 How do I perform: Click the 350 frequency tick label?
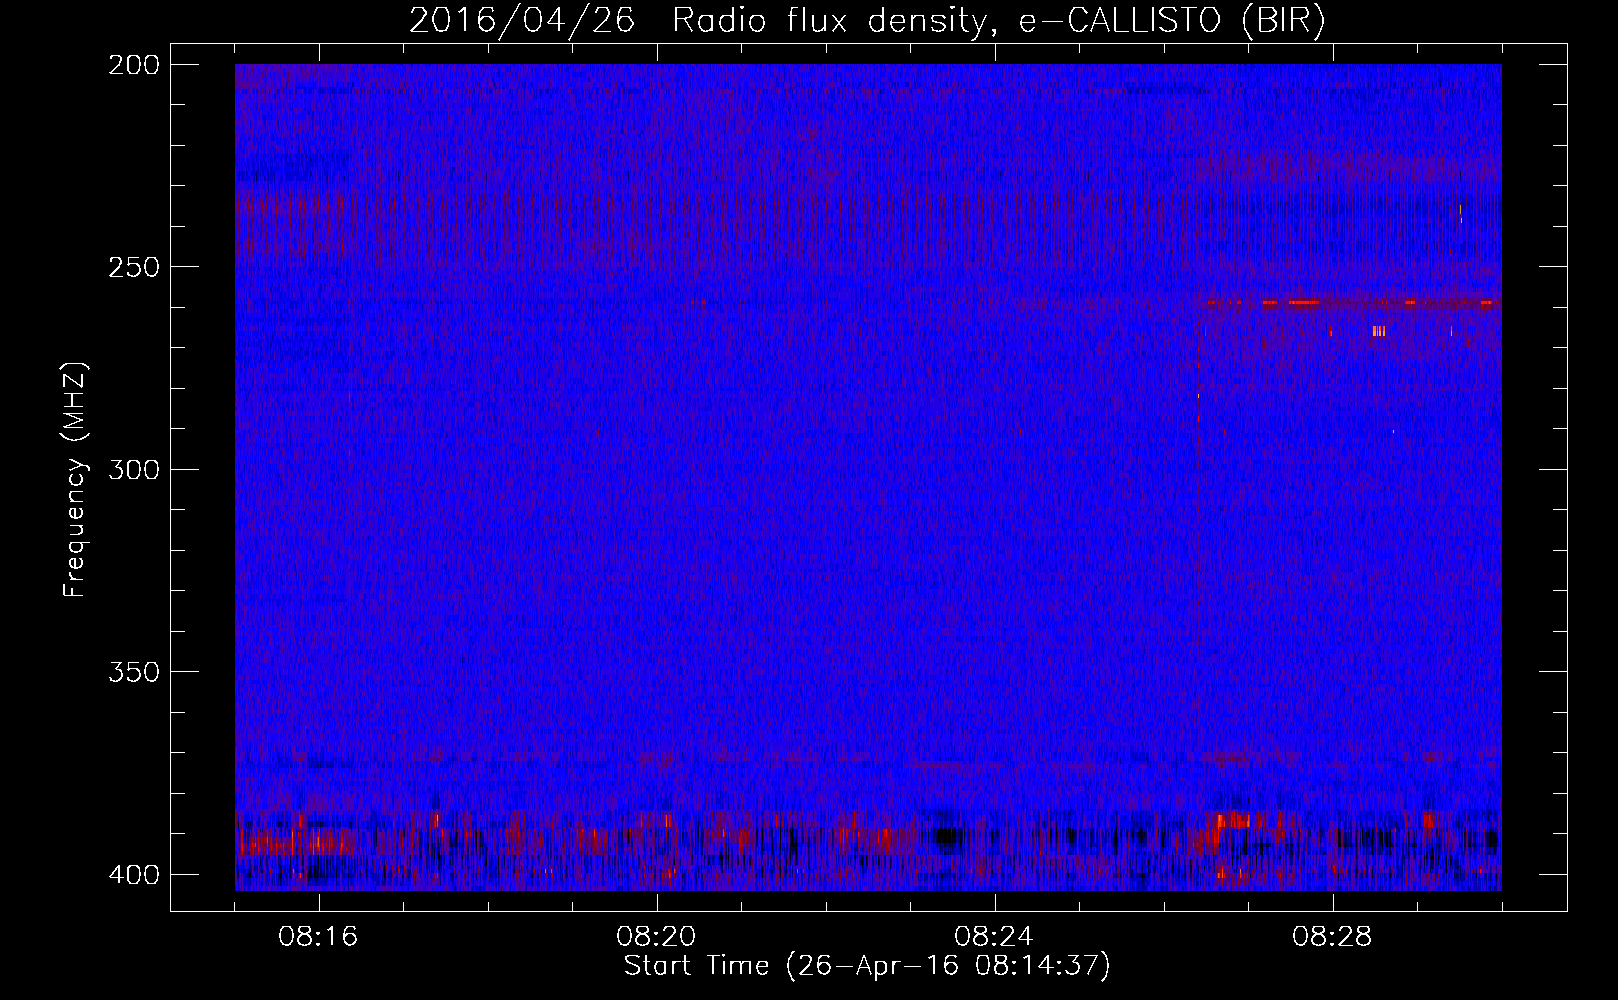[x=133, y=672]
